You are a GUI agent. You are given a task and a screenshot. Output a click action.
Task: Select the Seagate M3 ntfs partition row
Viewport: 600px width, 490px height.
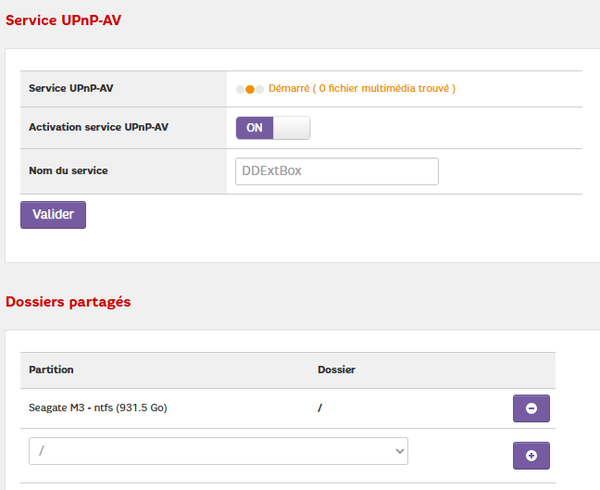point(98,408)
